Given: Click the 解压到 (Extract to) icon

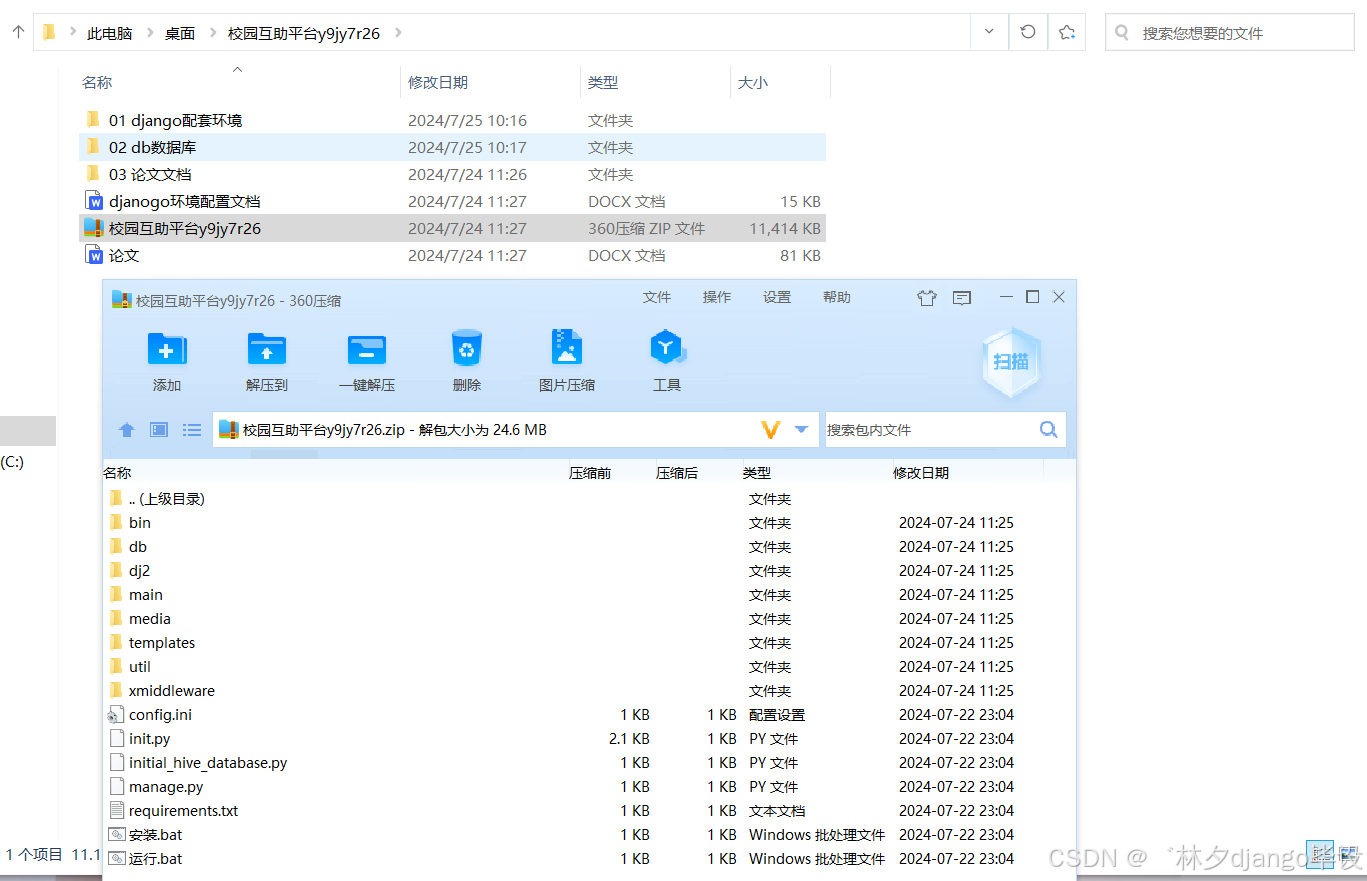Looking at the screenshot, I should (266, 360).
